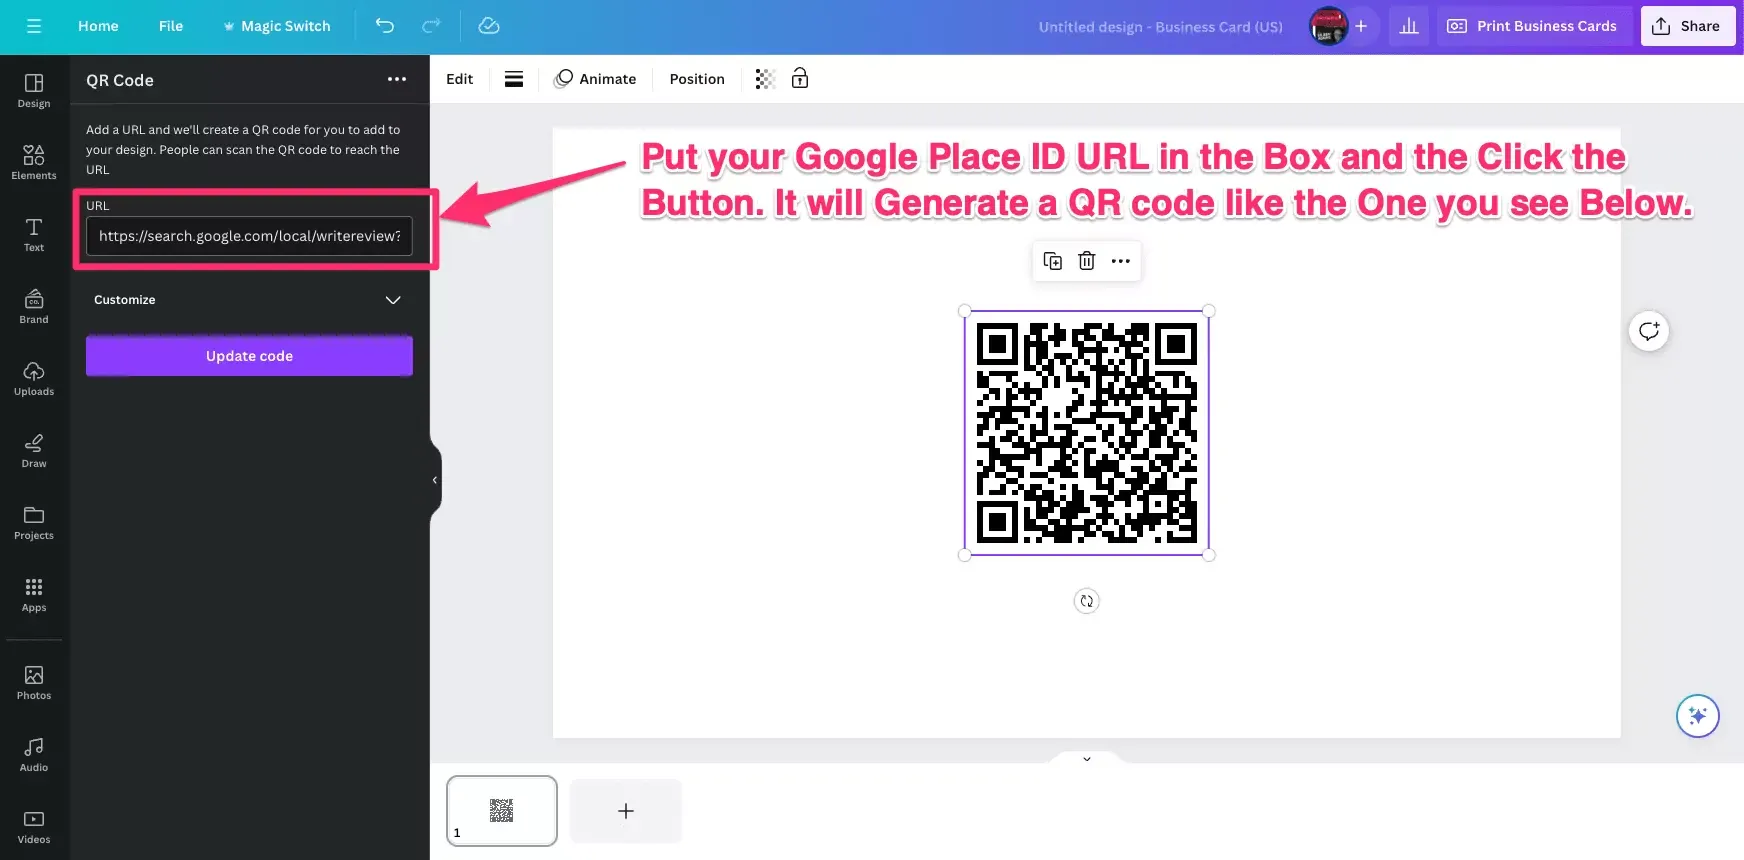The image size is (1744, 860).
Task: Open the transparency checkerboard icon
Action: (x=765, y=79)
